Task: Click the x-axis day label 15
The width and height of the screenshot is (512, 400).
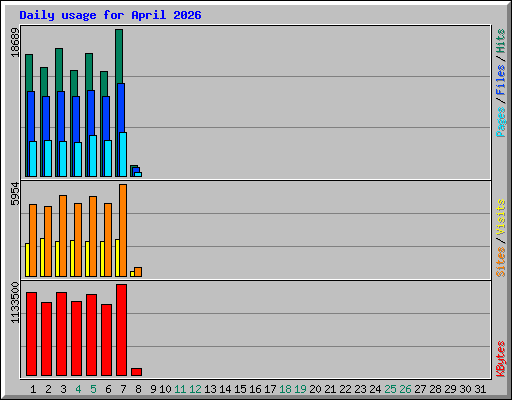Action: click(240, 389)
